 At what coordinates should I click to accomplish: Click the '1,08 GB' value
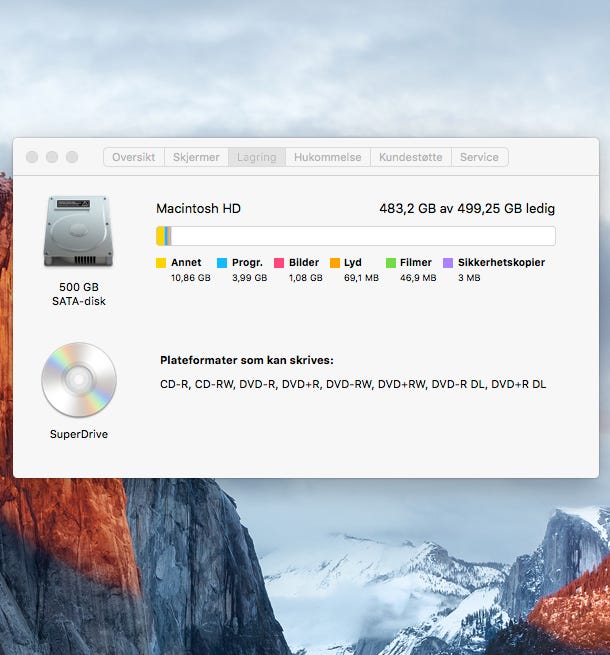pyautogui.click(x=305, y=278)
